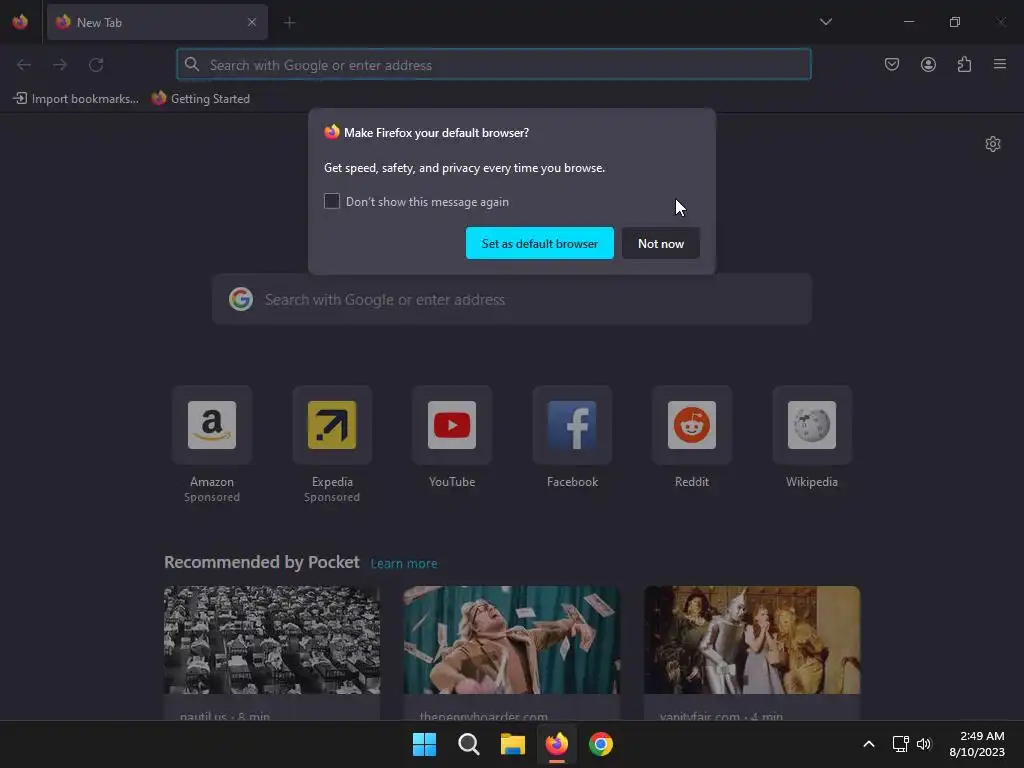Click Import bookmarks in bookmarks toolbar
The height and width of the screenshot is (768, 1024).
76,99
